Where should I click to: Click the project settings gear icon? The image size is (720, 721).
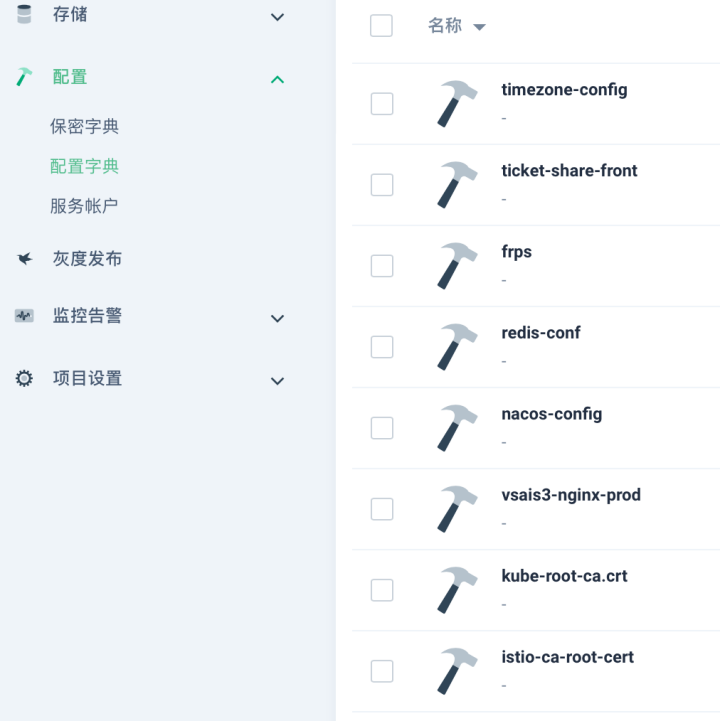(x=25, y=379)
